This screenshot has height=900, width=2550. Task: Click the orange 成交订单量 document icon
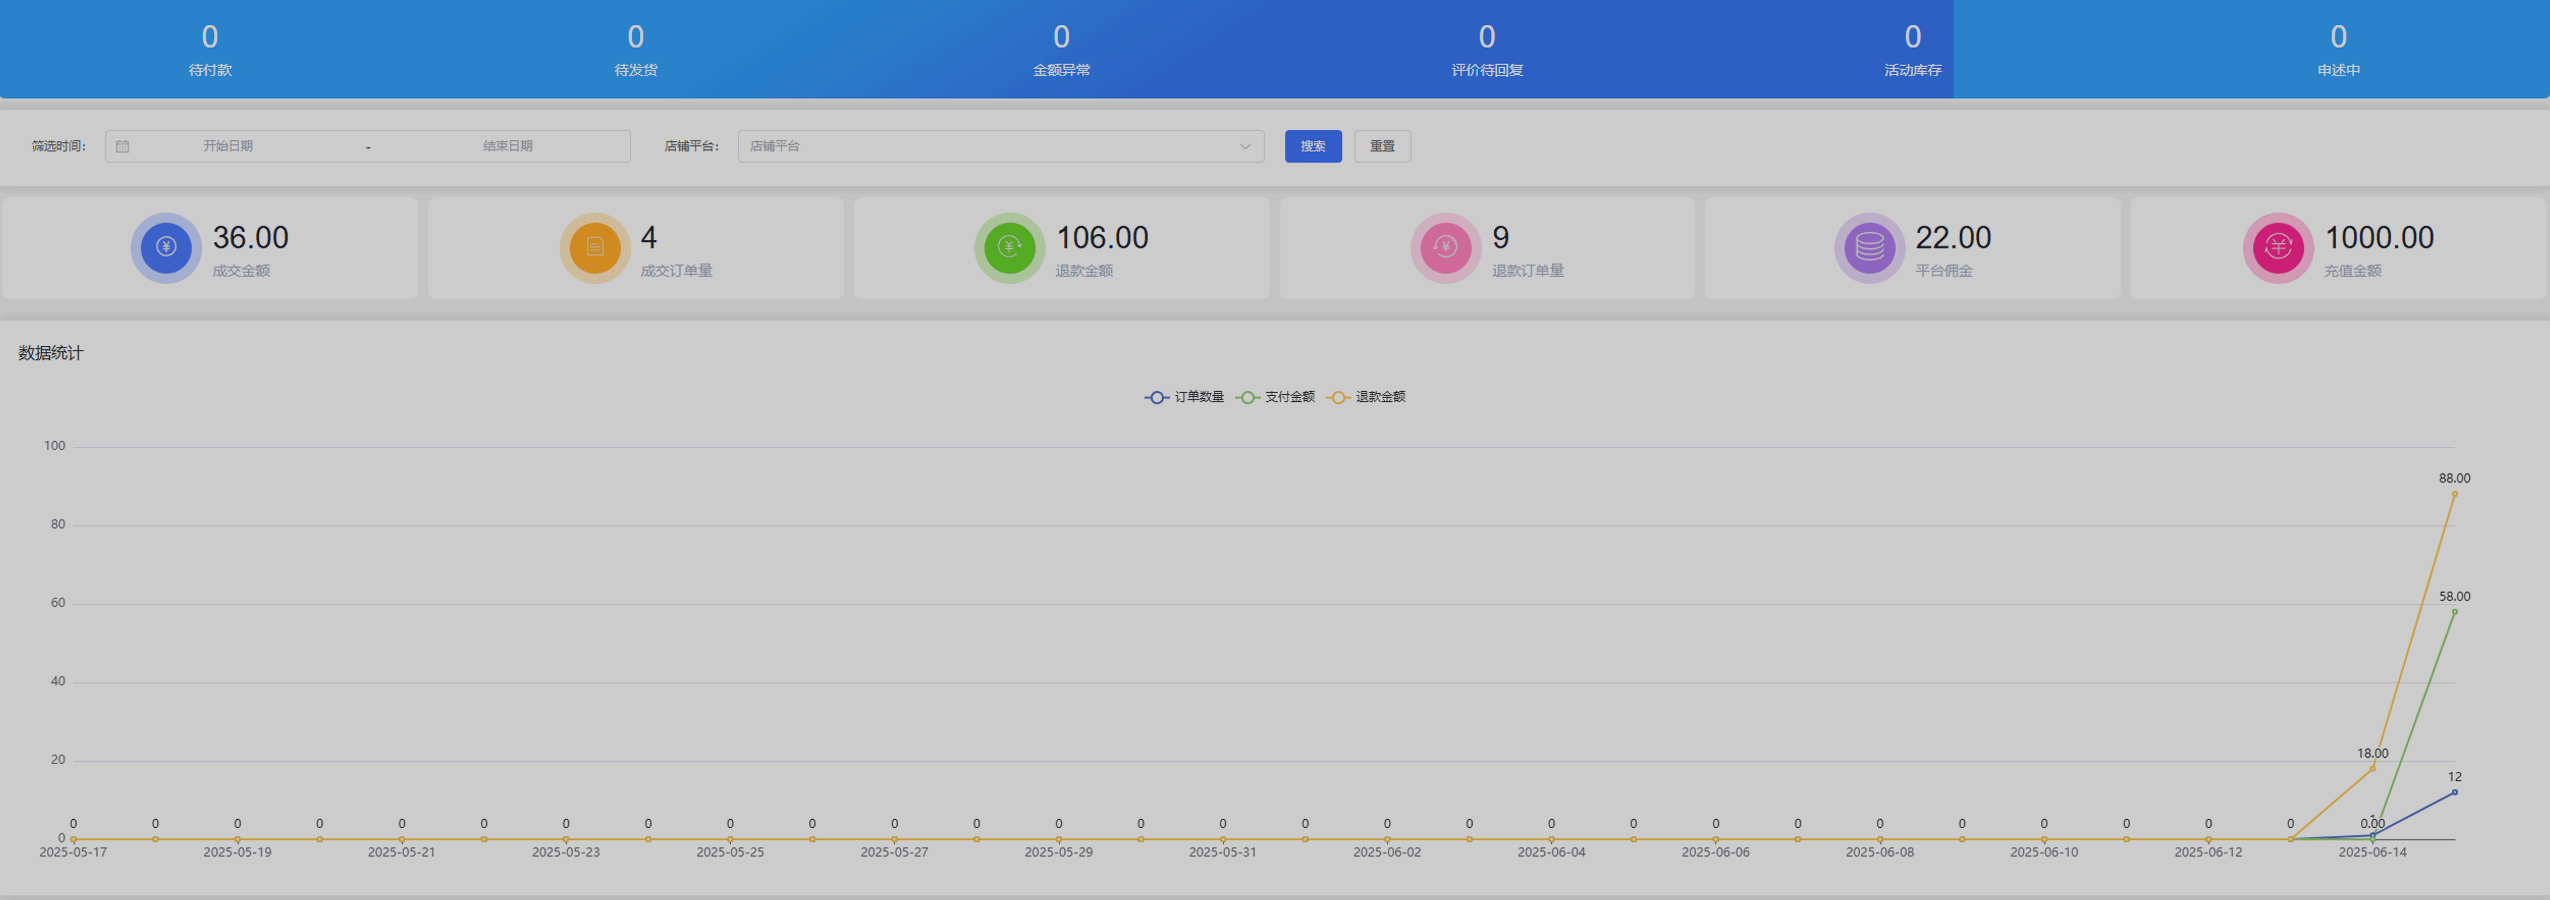click(594, 247)
